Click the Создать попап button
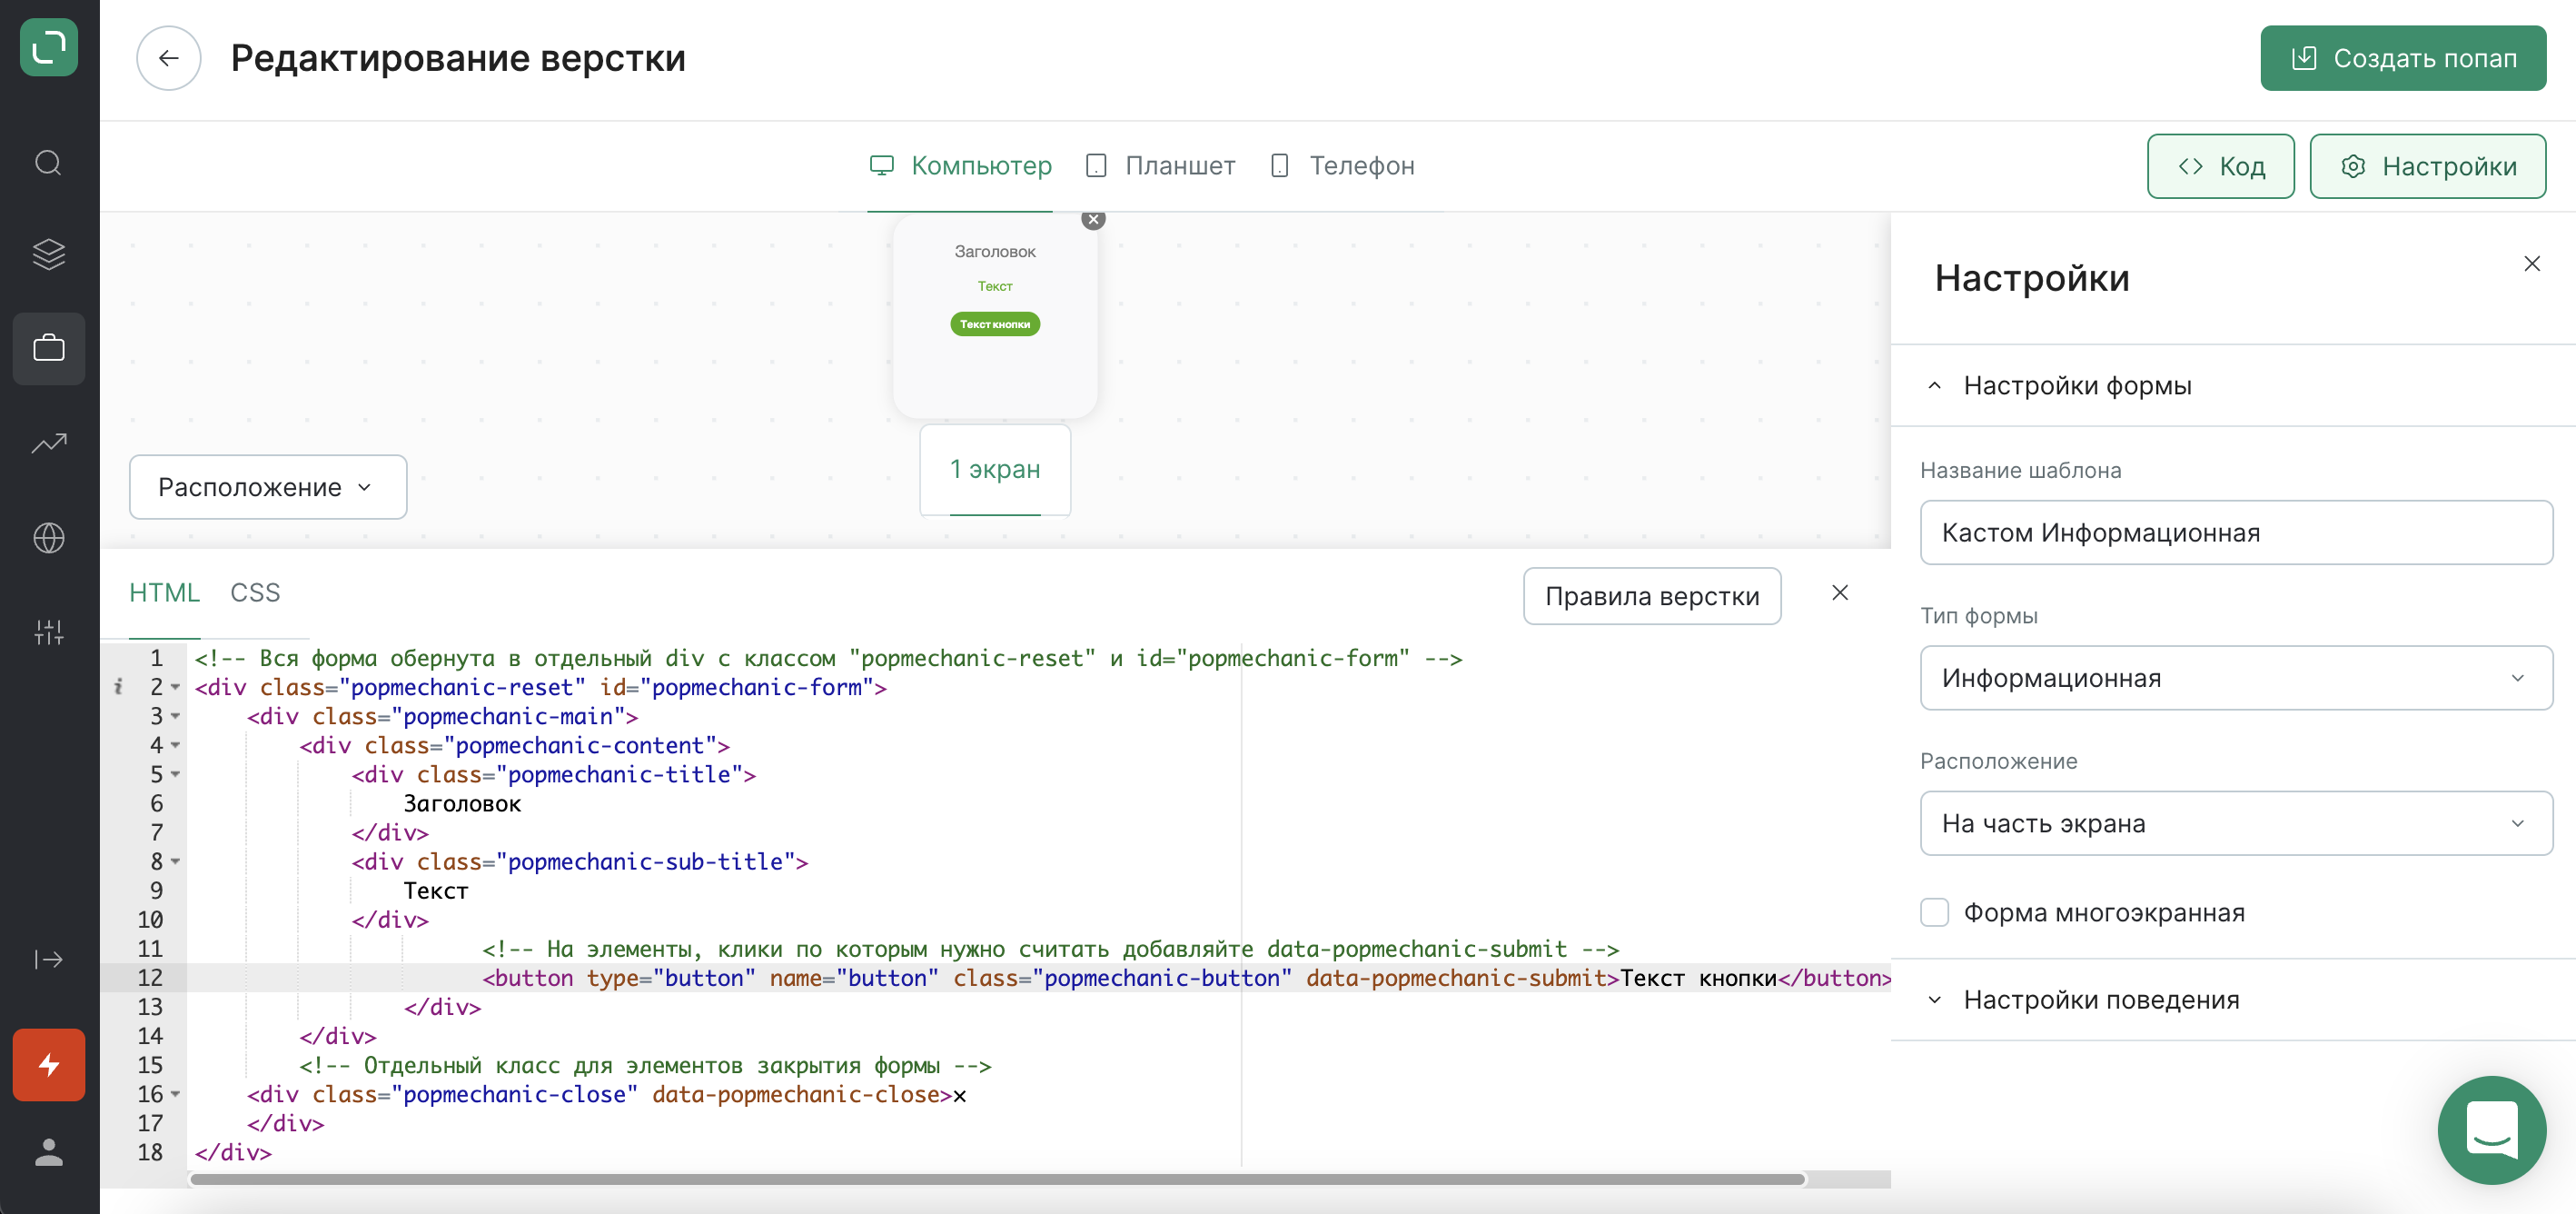The height and width of the screenshot is (1214, 2576). pyautogui.click(x=2402, y=58)
